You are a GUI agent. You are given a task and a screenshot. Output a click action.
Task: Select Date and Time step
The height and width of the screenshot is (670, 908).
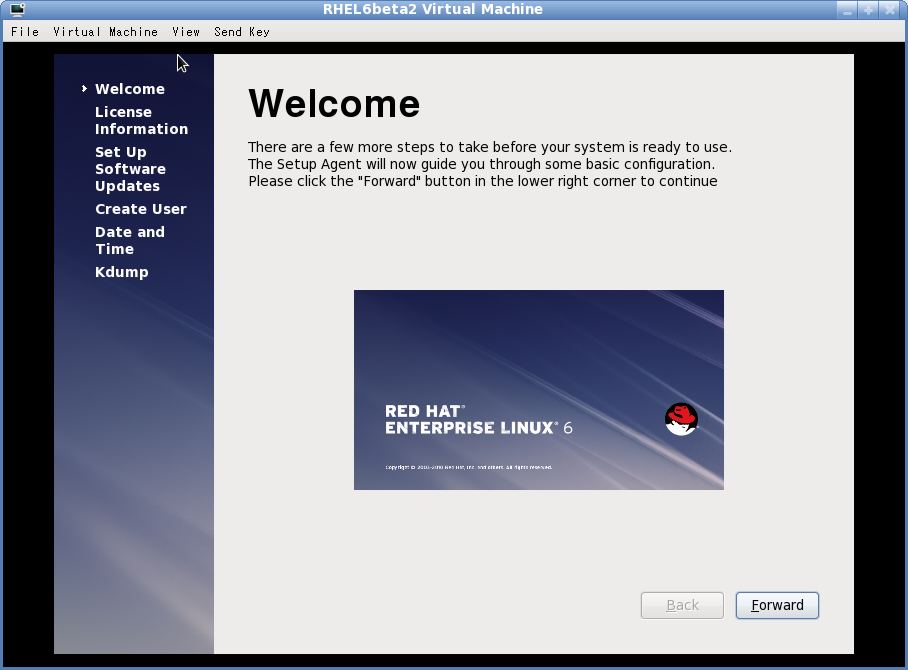point(130,240)
